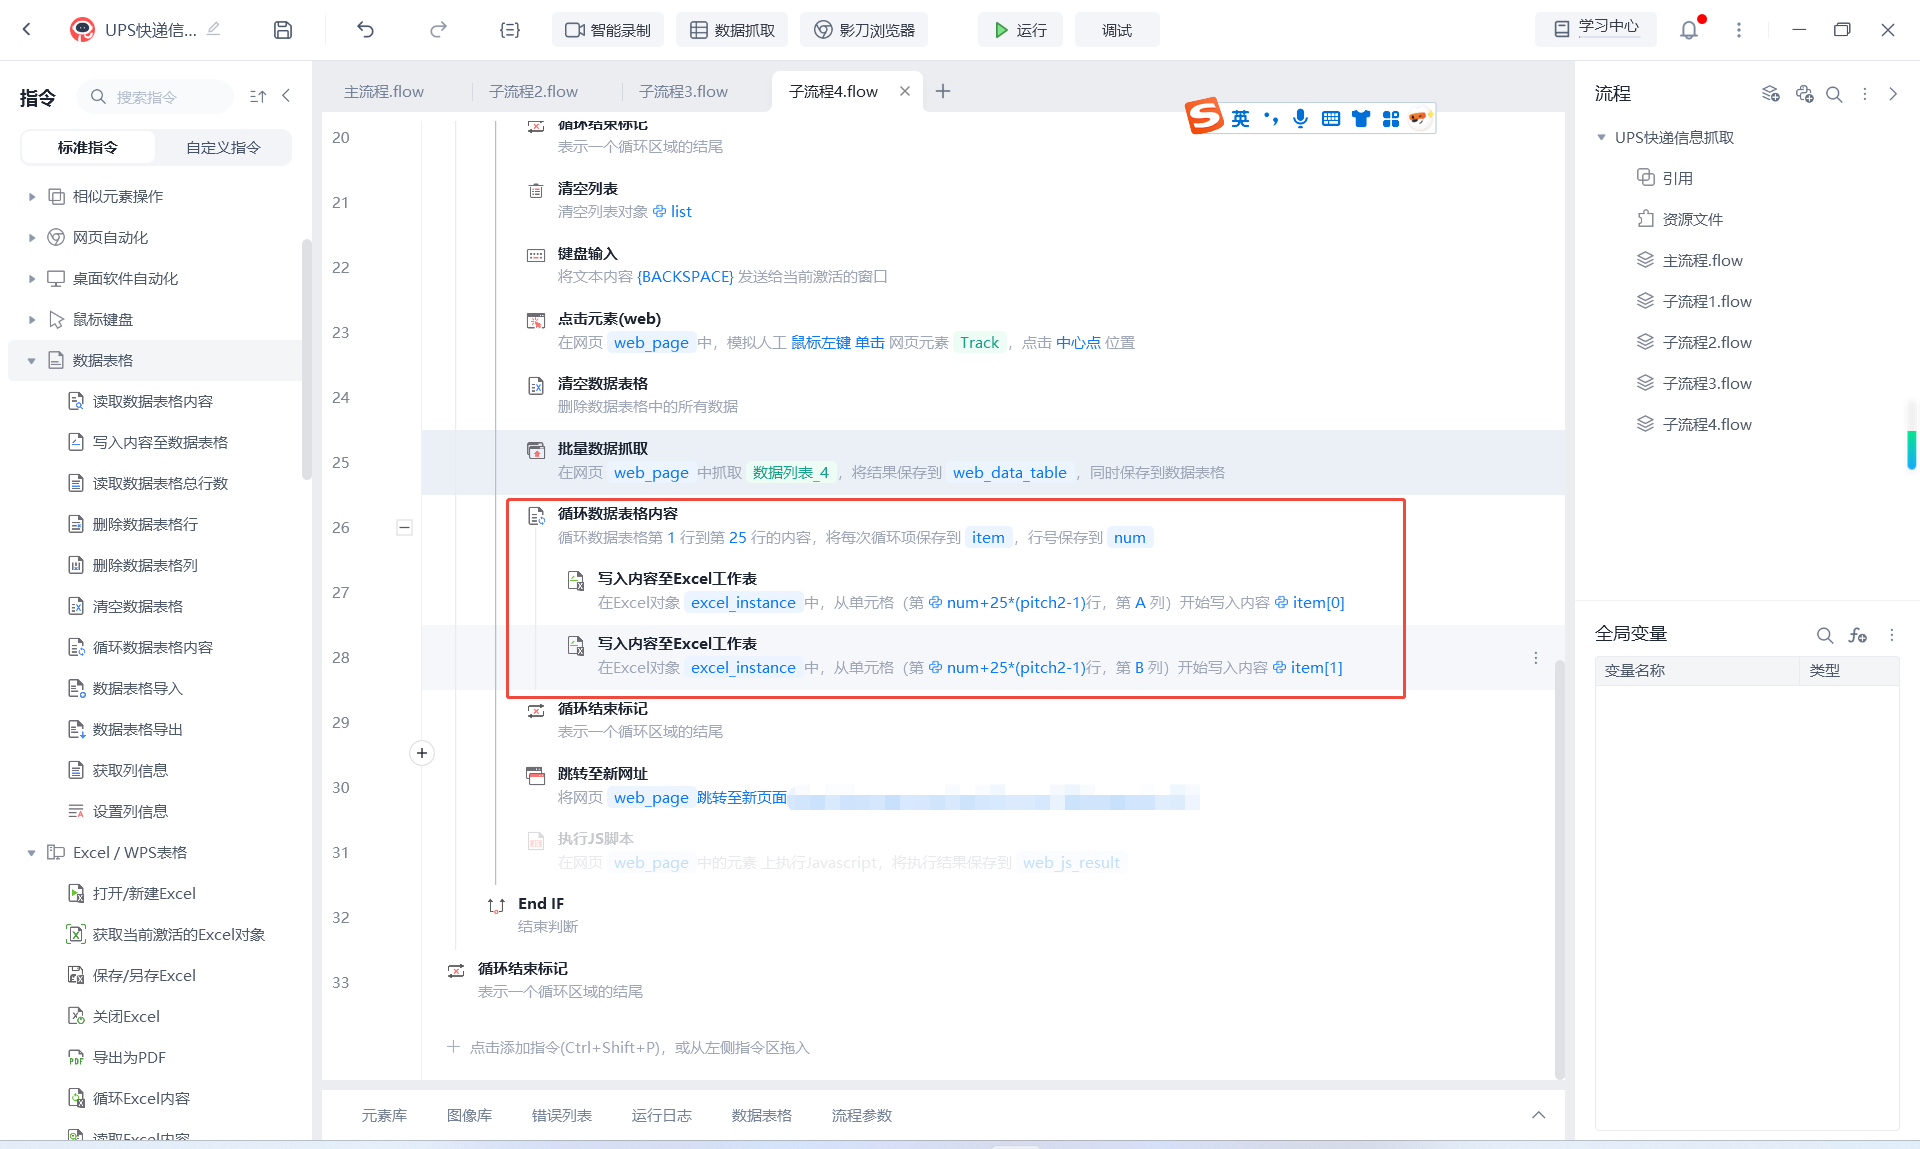Screen dimensions: 1920x1149
Task: Open 影刀浏览器 button
Action: [864, 30]
